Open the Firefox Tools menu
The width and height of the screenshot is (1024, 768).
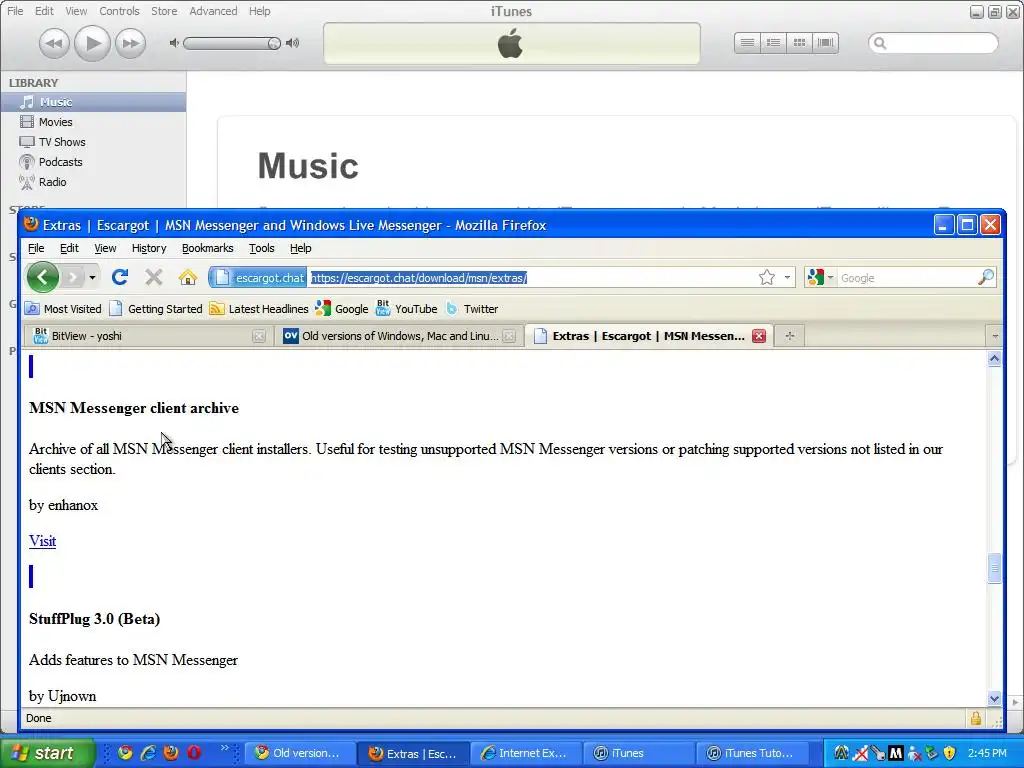(261, 248)
